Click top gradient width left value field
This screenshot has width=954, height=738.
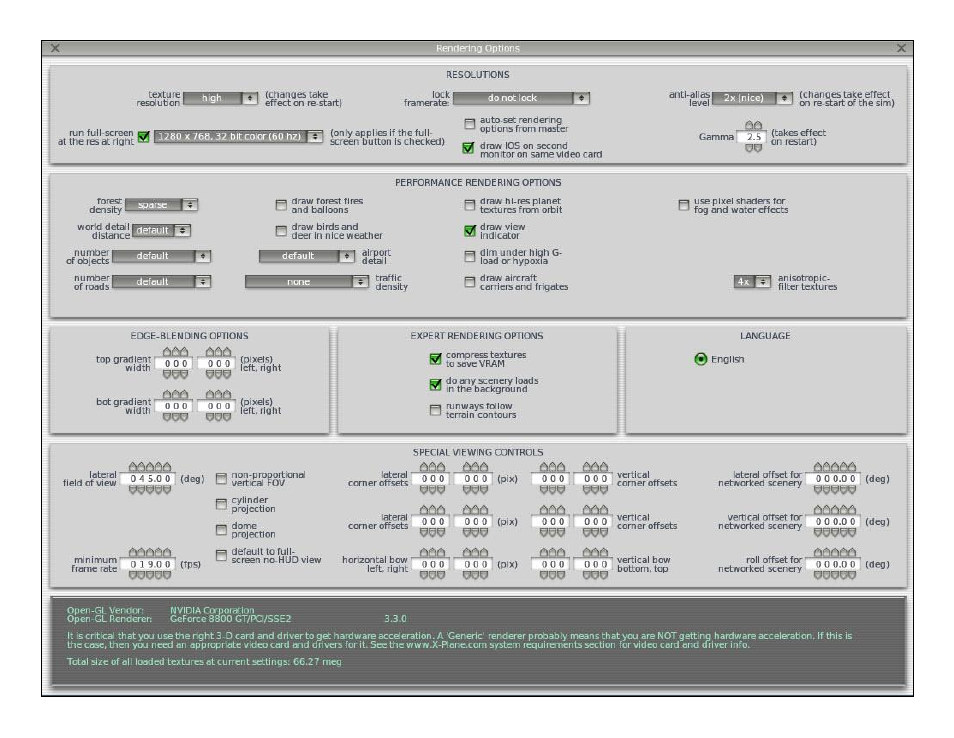[x=175, y=363]
